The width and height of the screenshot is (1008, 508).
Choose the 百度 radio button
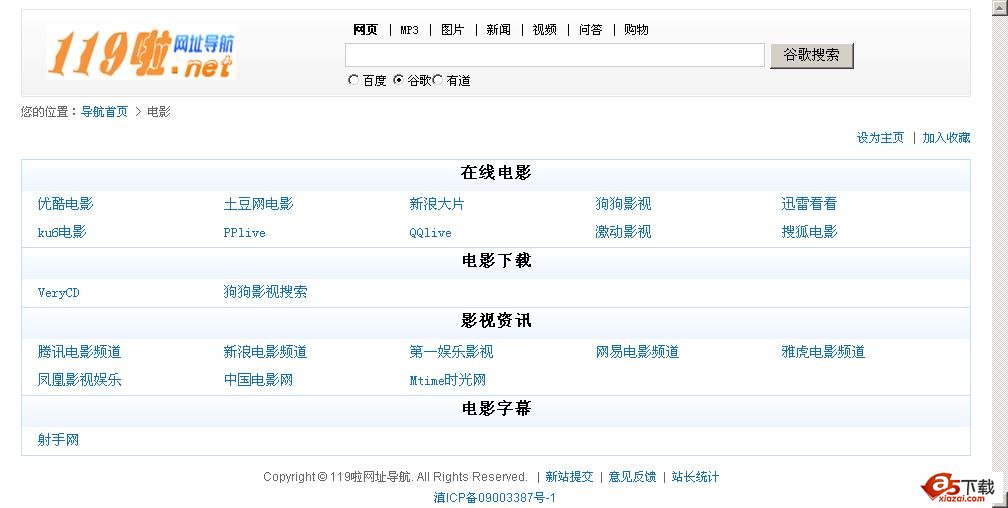coord(353,80)
